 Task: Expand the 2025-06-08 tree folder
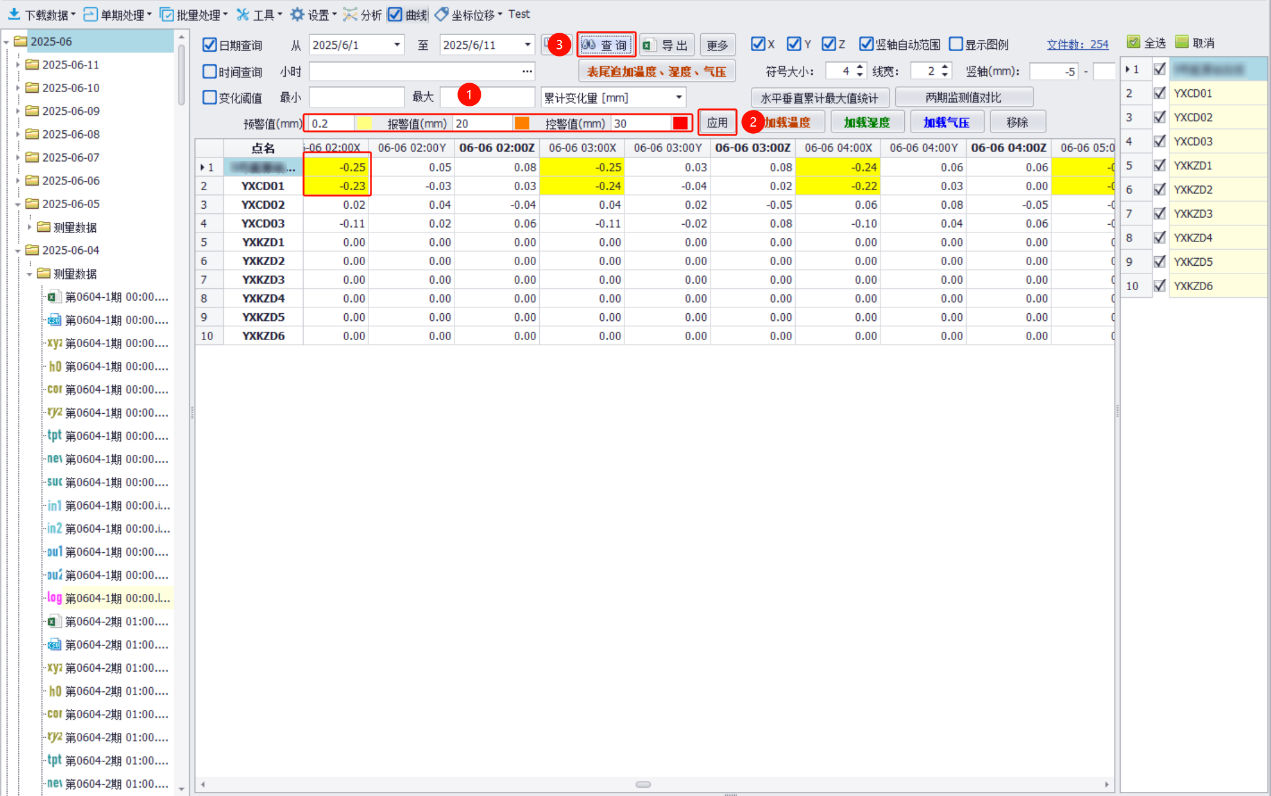coord(19,134)
